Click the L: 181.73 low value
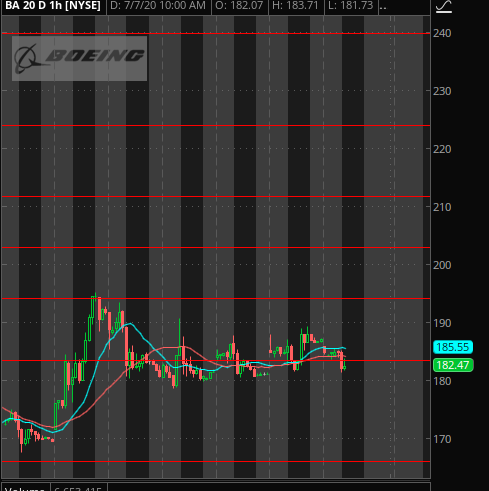 [350, 6]
